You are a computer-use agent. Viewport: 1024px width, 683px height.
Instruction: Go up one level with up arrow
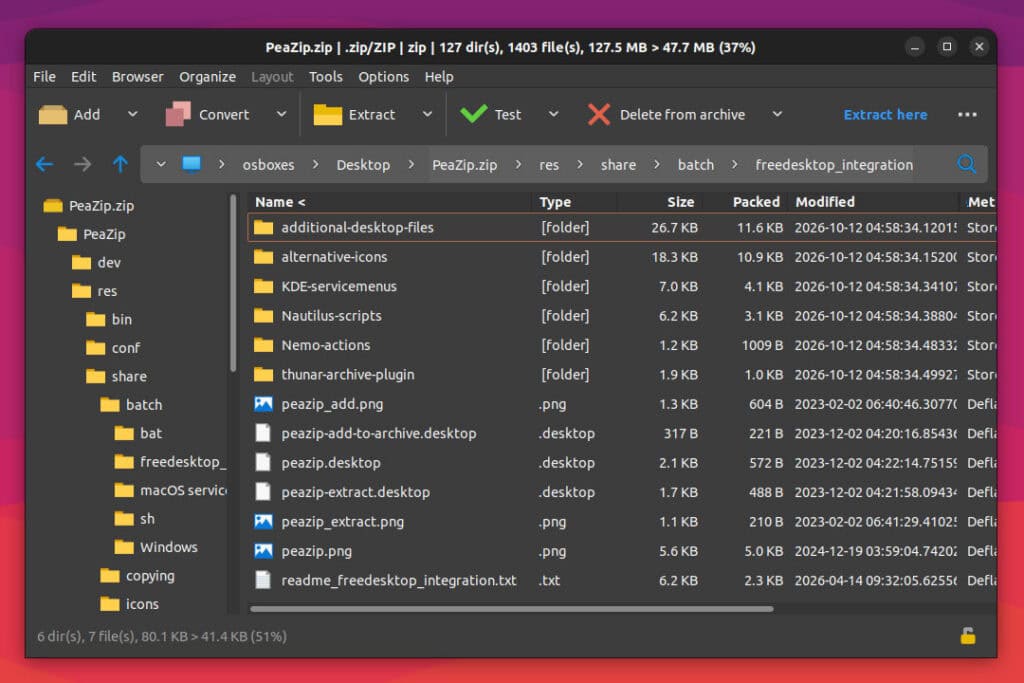120,164
